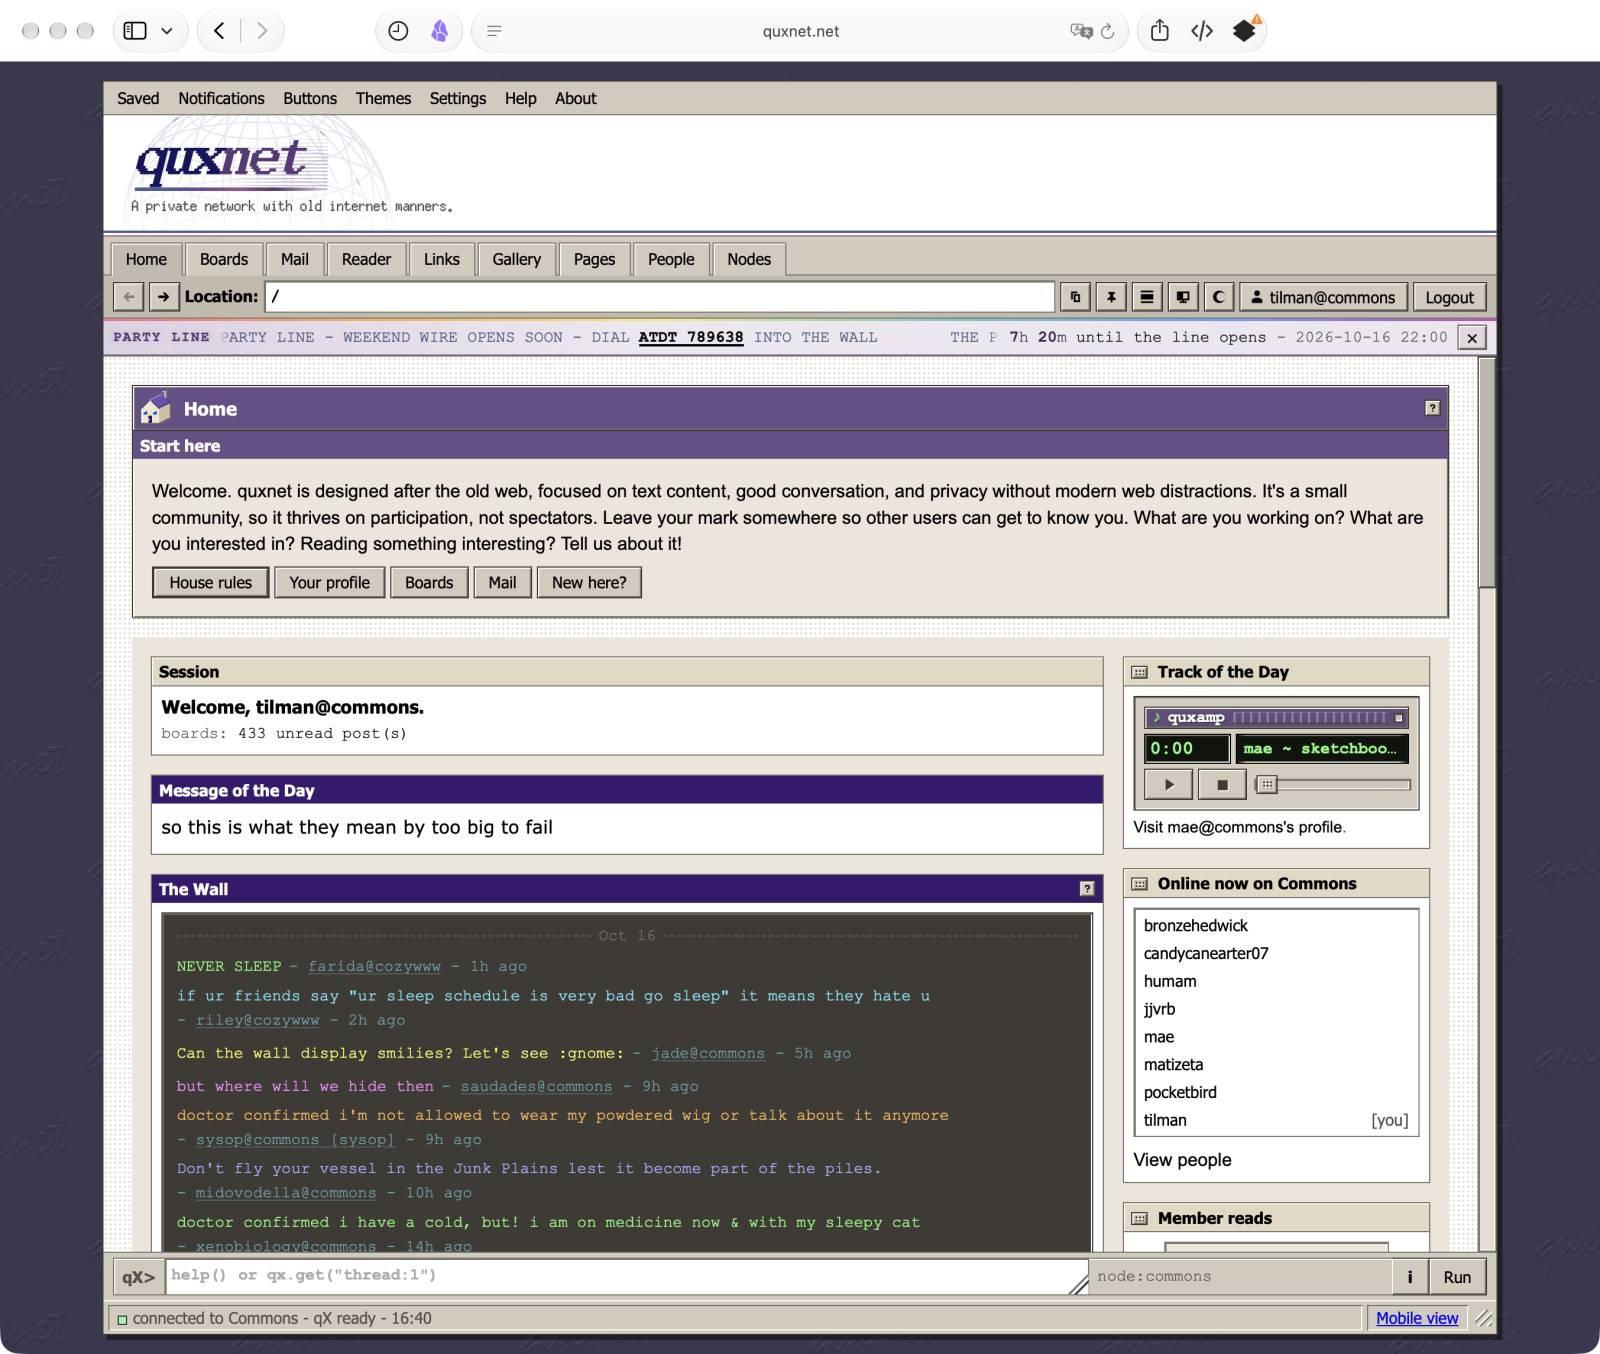This screenshot has height=1354, width=1600.
Task: Click the Safari sidebar toggle icon
Action: click(x=135, y=31)
